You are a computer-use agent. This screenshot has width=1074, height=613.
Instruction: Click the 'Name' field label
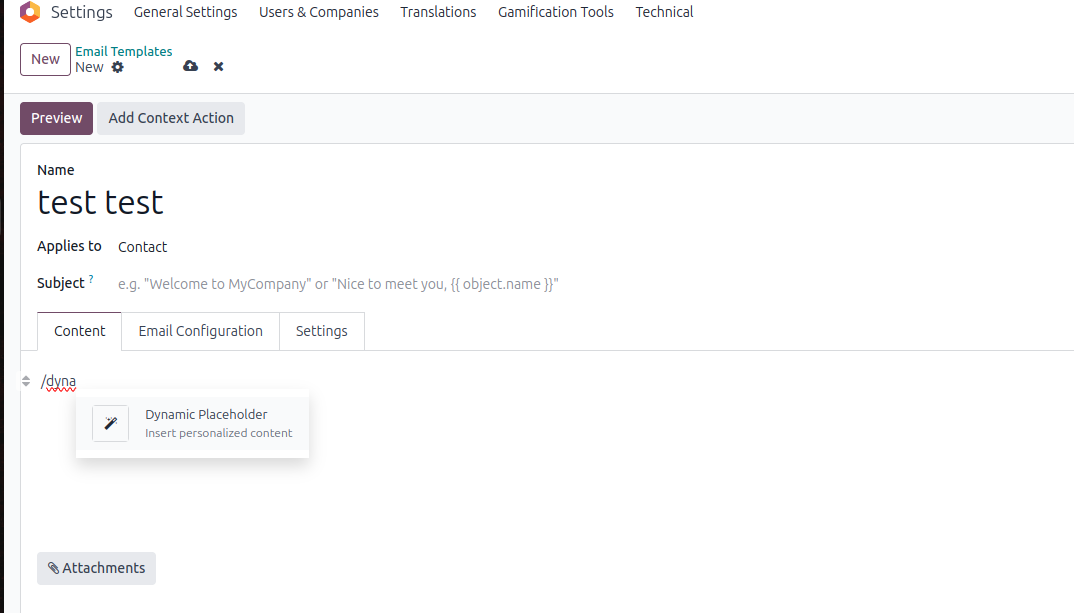[x=55, y=170]
